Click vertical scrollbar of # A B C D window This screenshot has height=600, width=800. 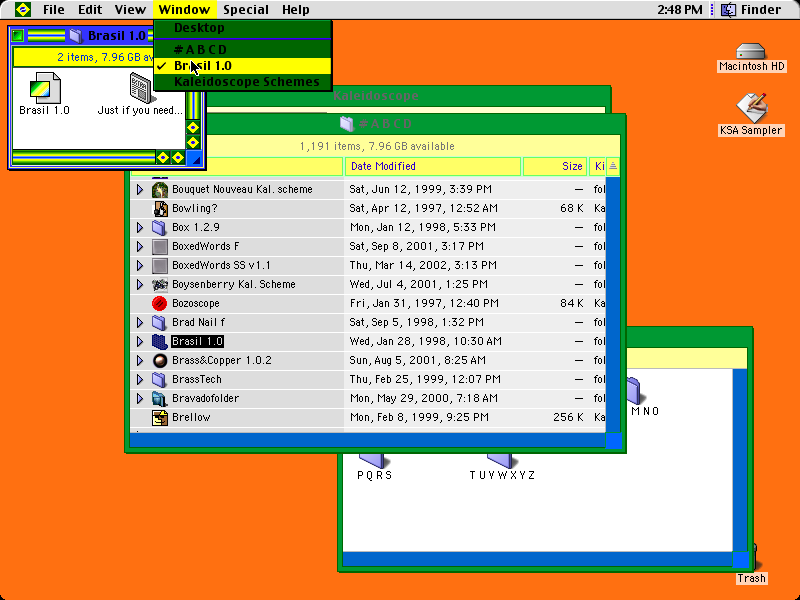click(x=613, y=304)
